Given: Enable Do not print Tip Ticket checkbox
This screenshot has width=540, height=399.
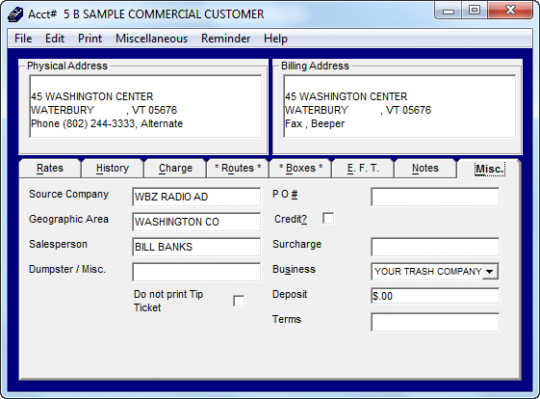Looking at the screenshot, I should click(x=239, y=301).
